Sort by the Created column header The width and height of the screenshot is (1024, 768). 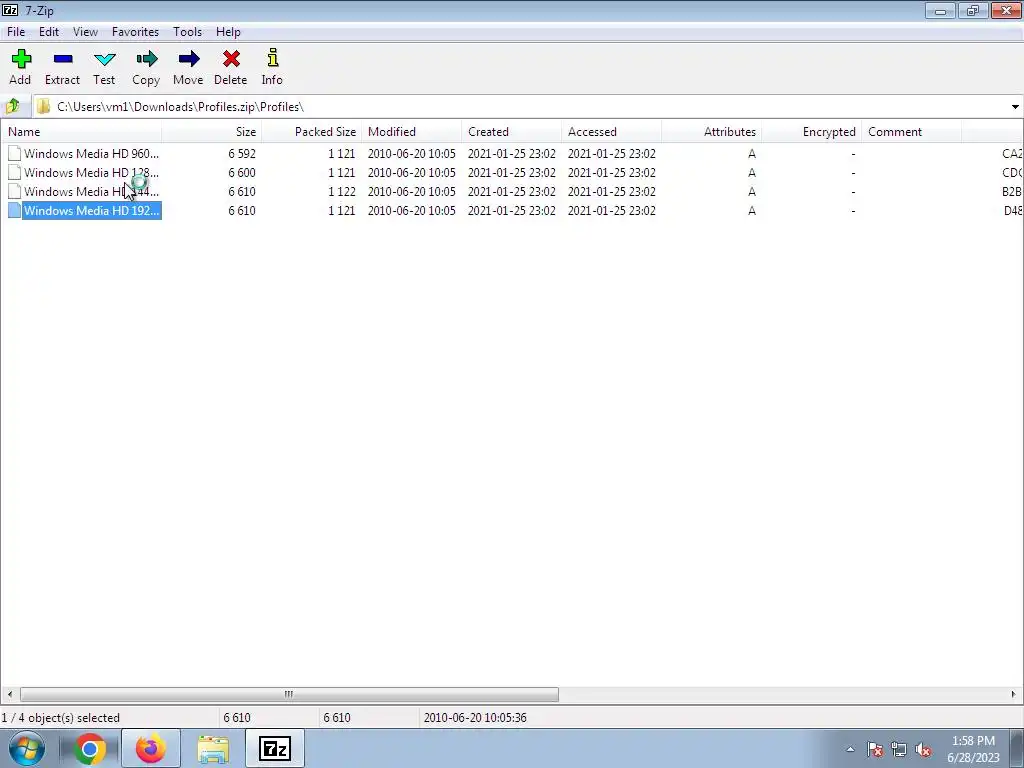click(511, 131)
